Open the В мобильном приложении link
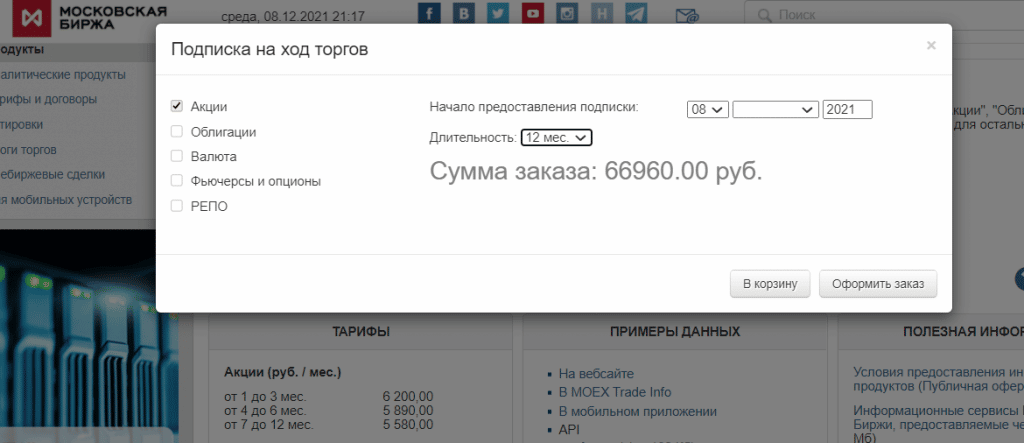Viewport: 1024px width, 443px height. (637, 412)
